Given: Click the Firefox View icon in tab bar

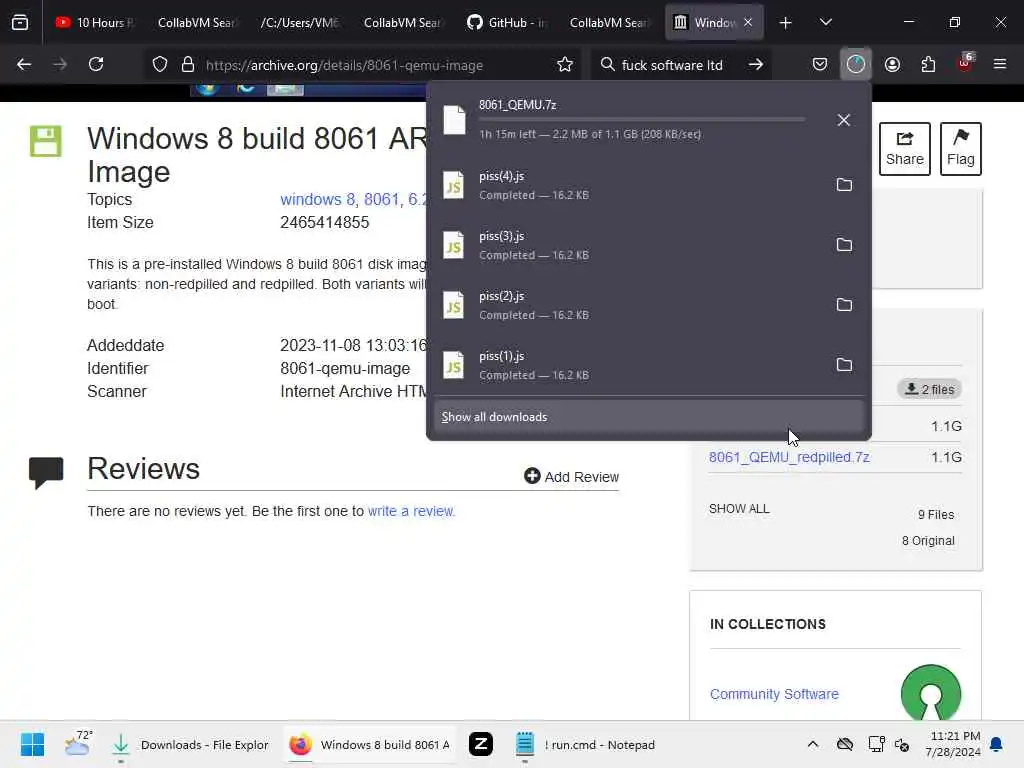Looking at the screenshot, I should tap(20, 22).
